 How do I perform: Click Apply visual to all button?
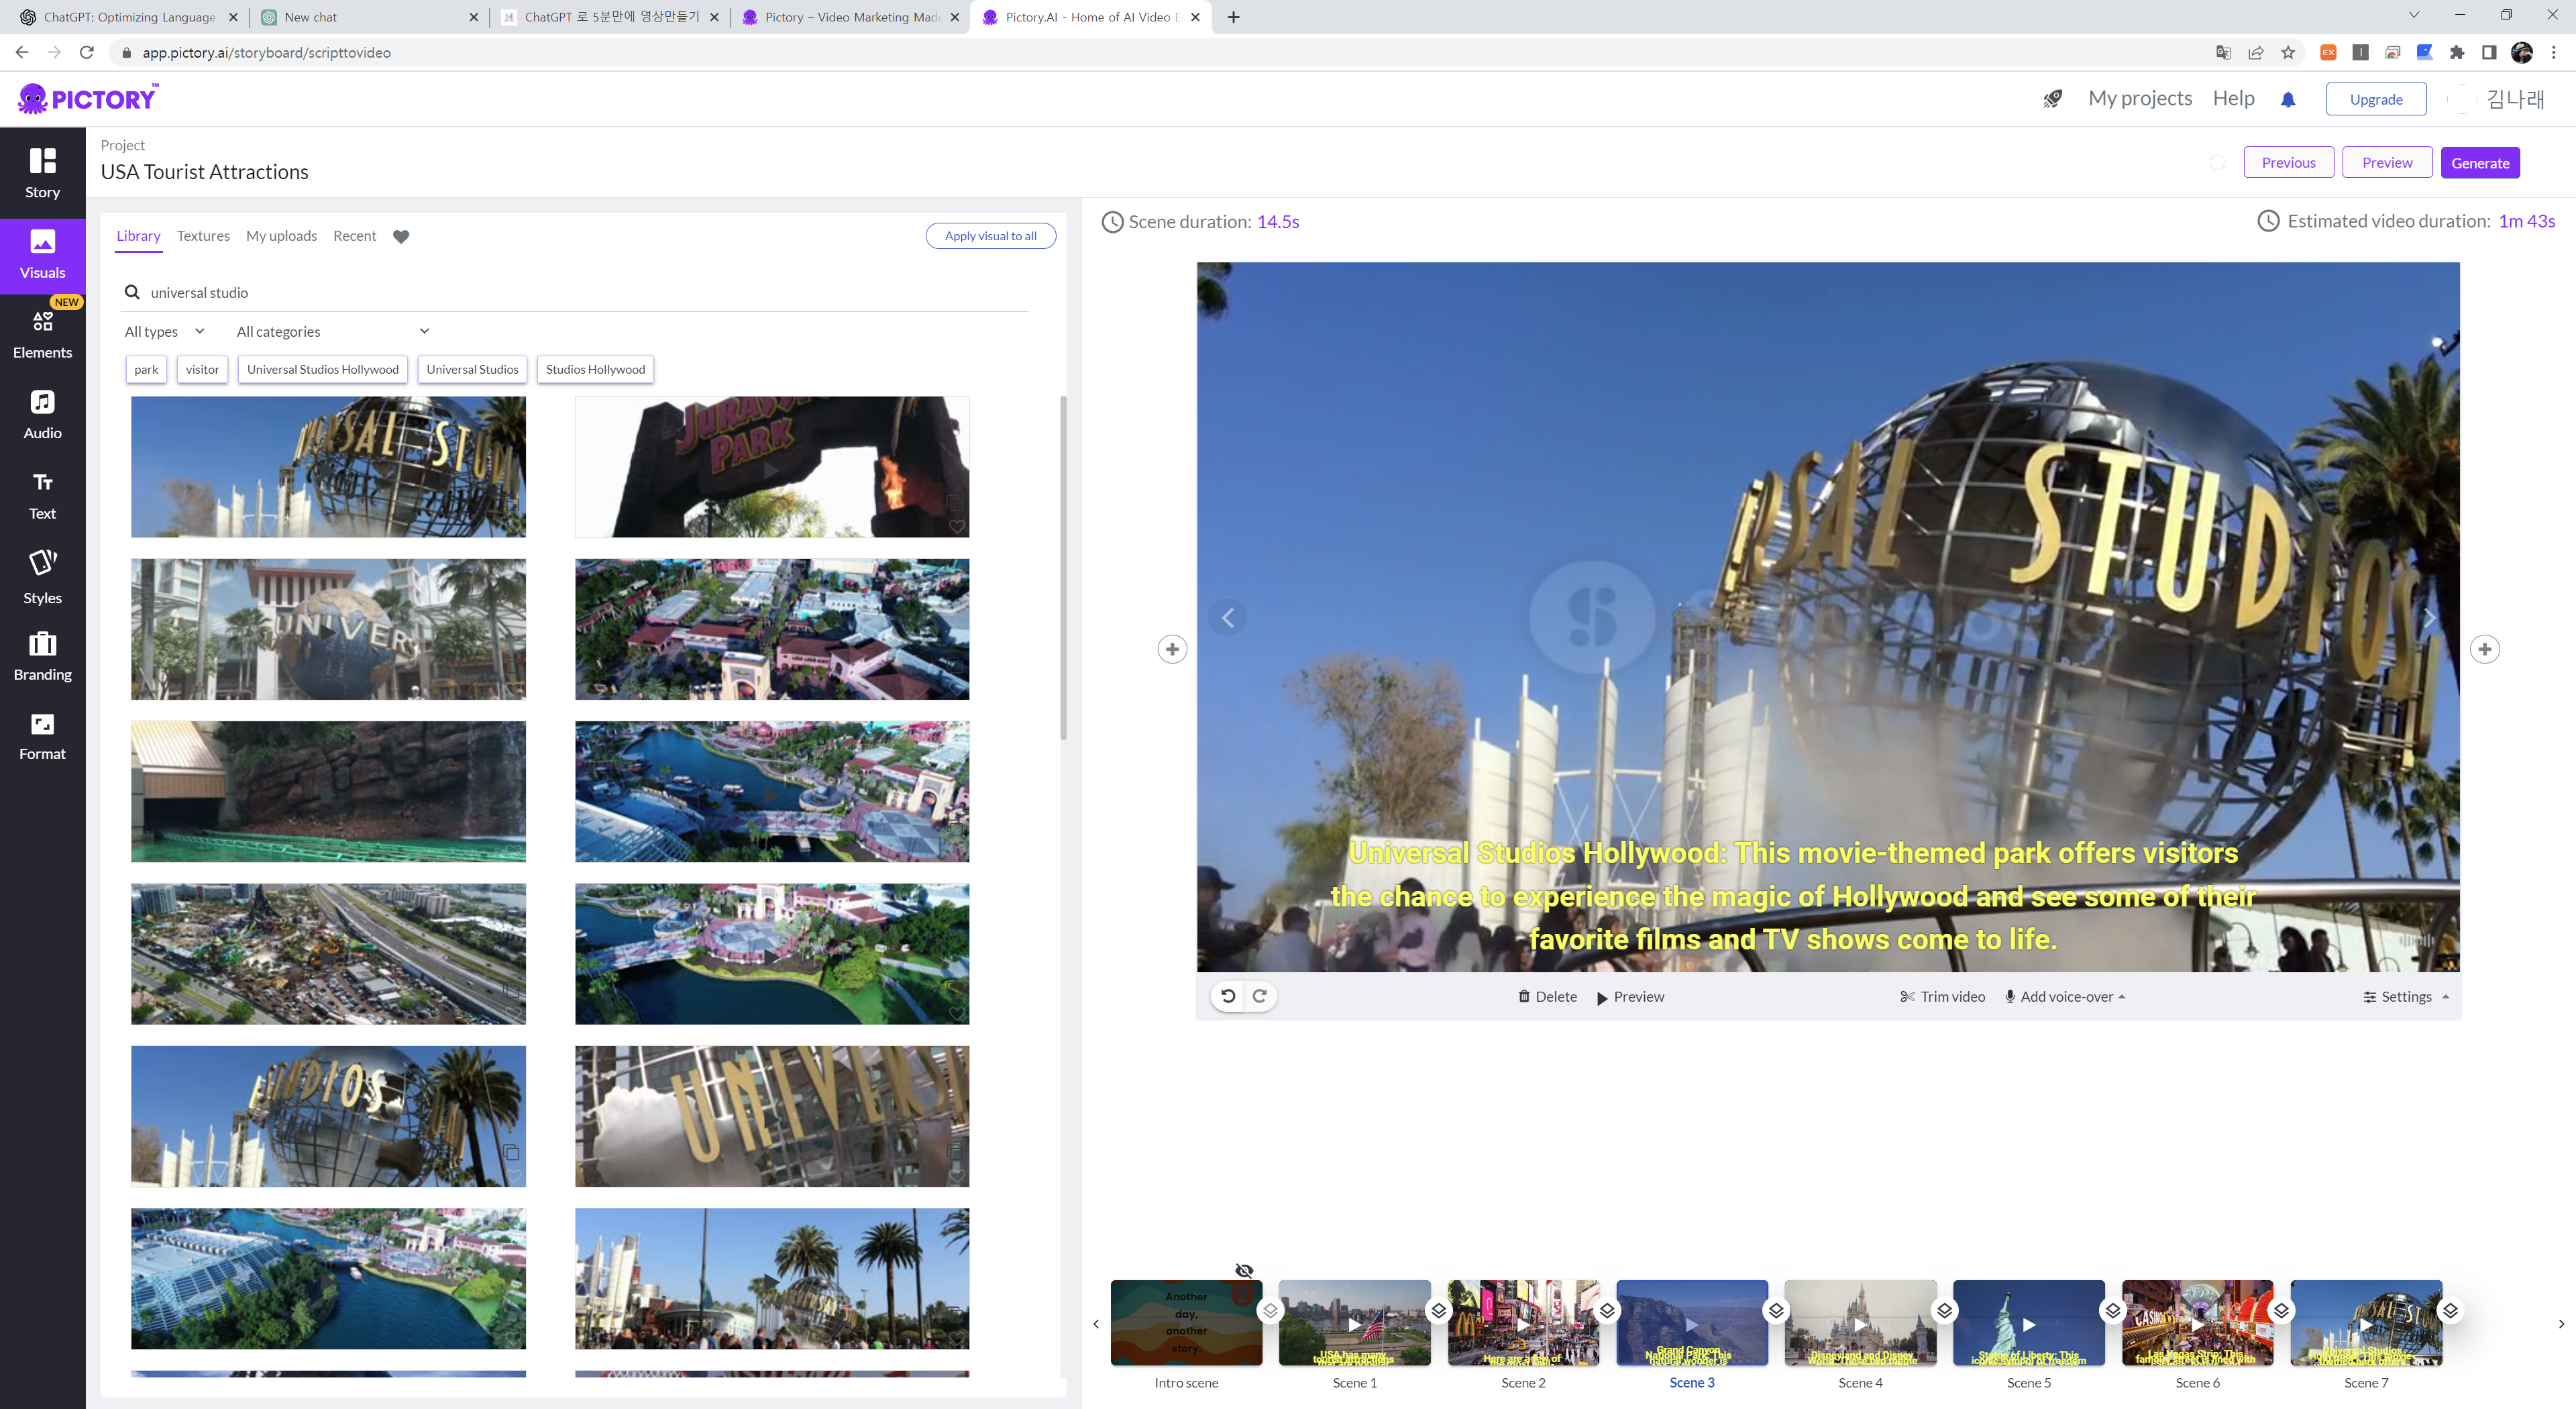coord(990,236)
